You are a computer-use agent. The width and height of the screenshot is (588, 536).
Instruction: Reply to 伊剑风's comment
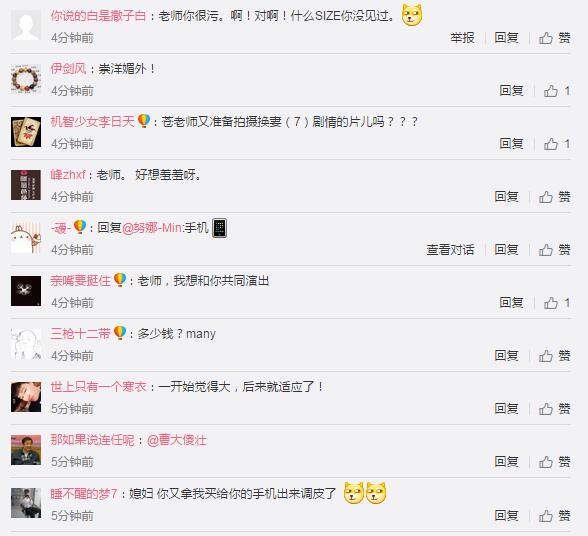click(x=511, y=90)
